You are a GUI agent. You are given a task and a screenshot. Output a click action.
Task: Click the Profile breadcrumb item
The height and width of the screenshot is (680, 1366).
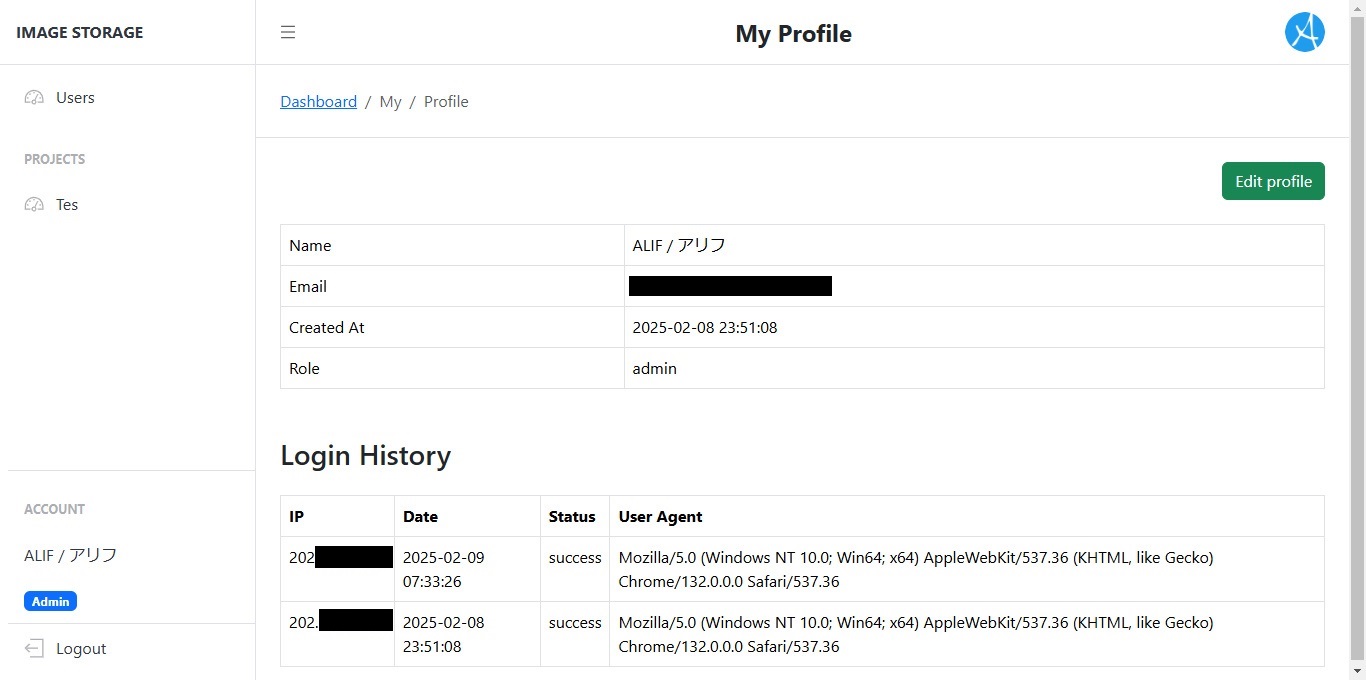point(446,102)
